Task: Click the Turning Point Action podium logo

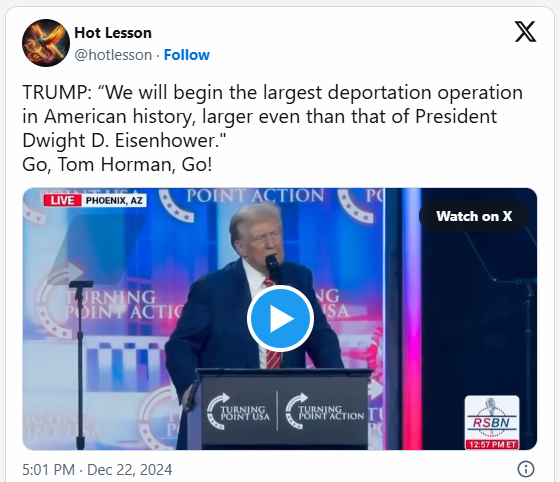Action: (324, 411)
